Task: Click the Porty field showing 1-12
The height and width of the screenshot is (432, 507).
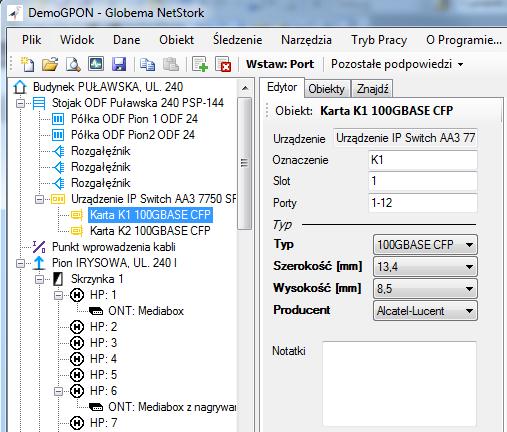Action: point(422,203)
